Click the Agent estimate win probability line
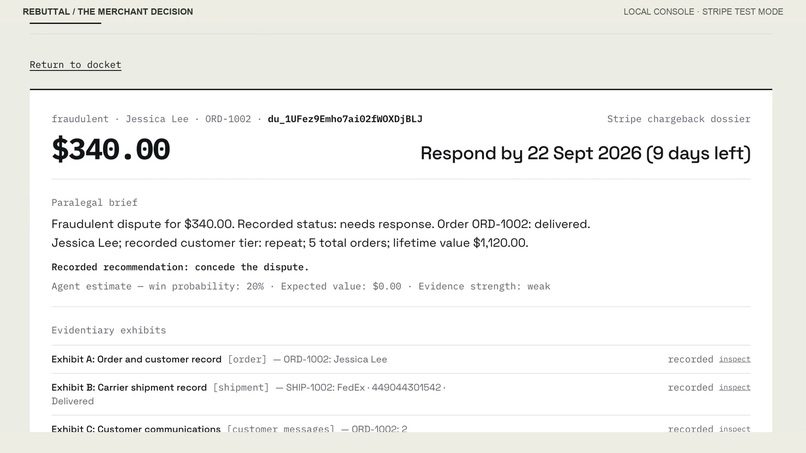 301,286
